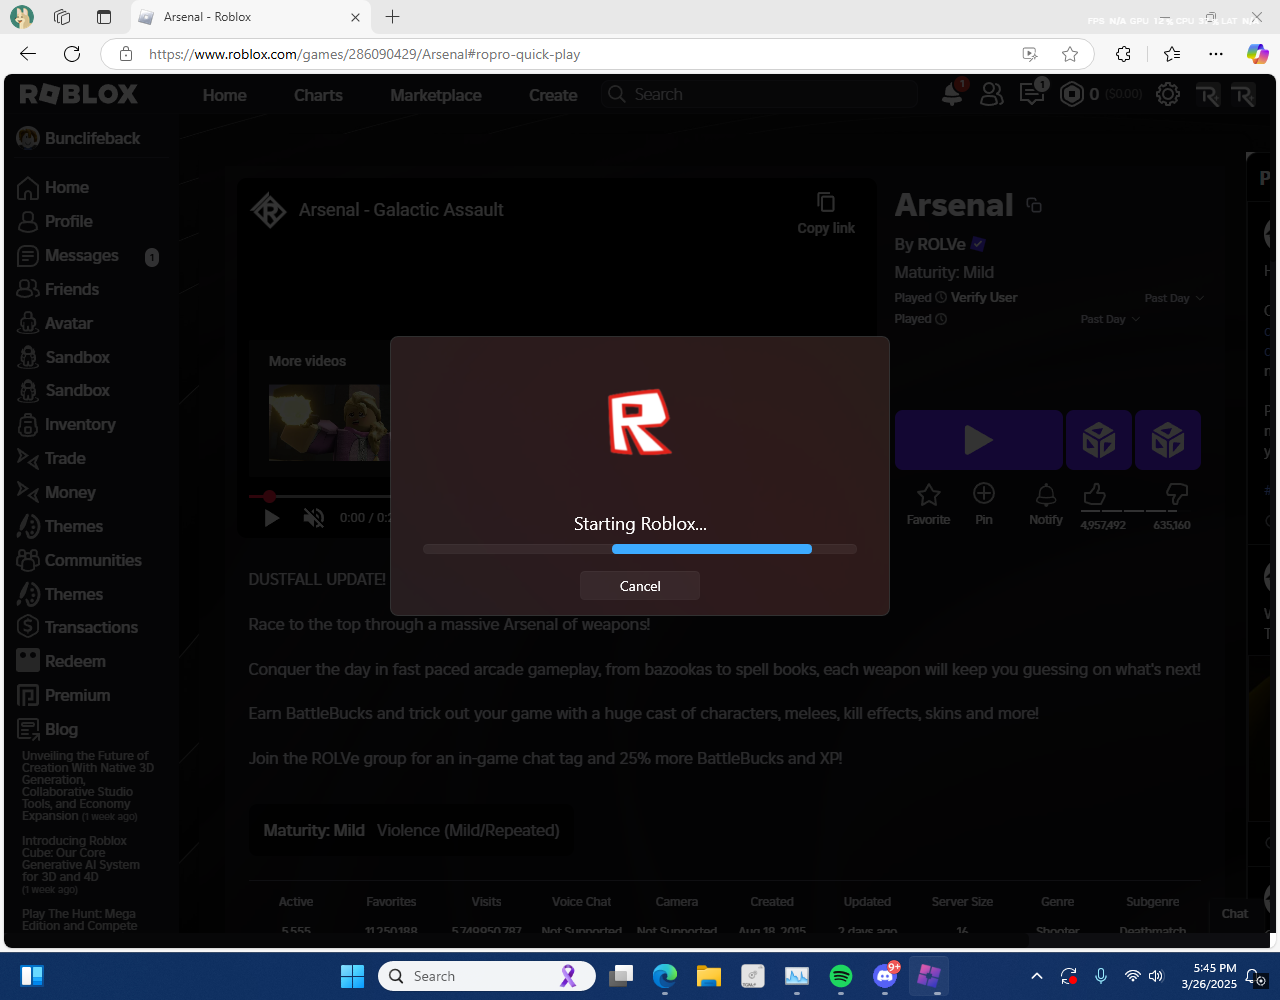The width and height of the screenshot is (1280, 1000).
Task: Go back with the browser back arrow
Action: (x=28, y=54)
